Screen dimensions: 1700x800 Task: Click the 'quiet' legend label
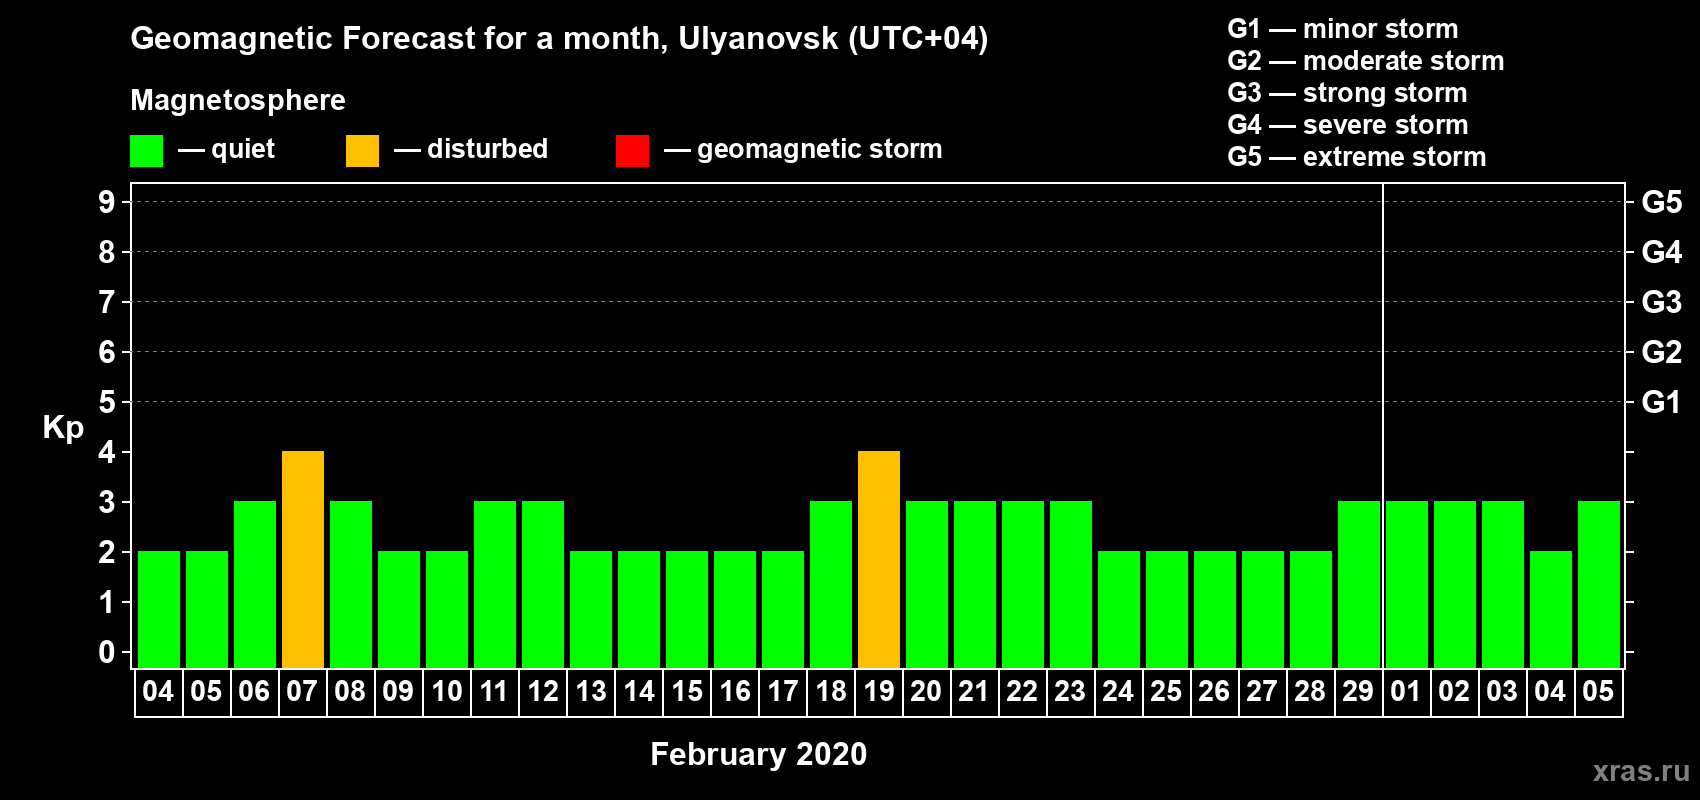click(243, 149)
